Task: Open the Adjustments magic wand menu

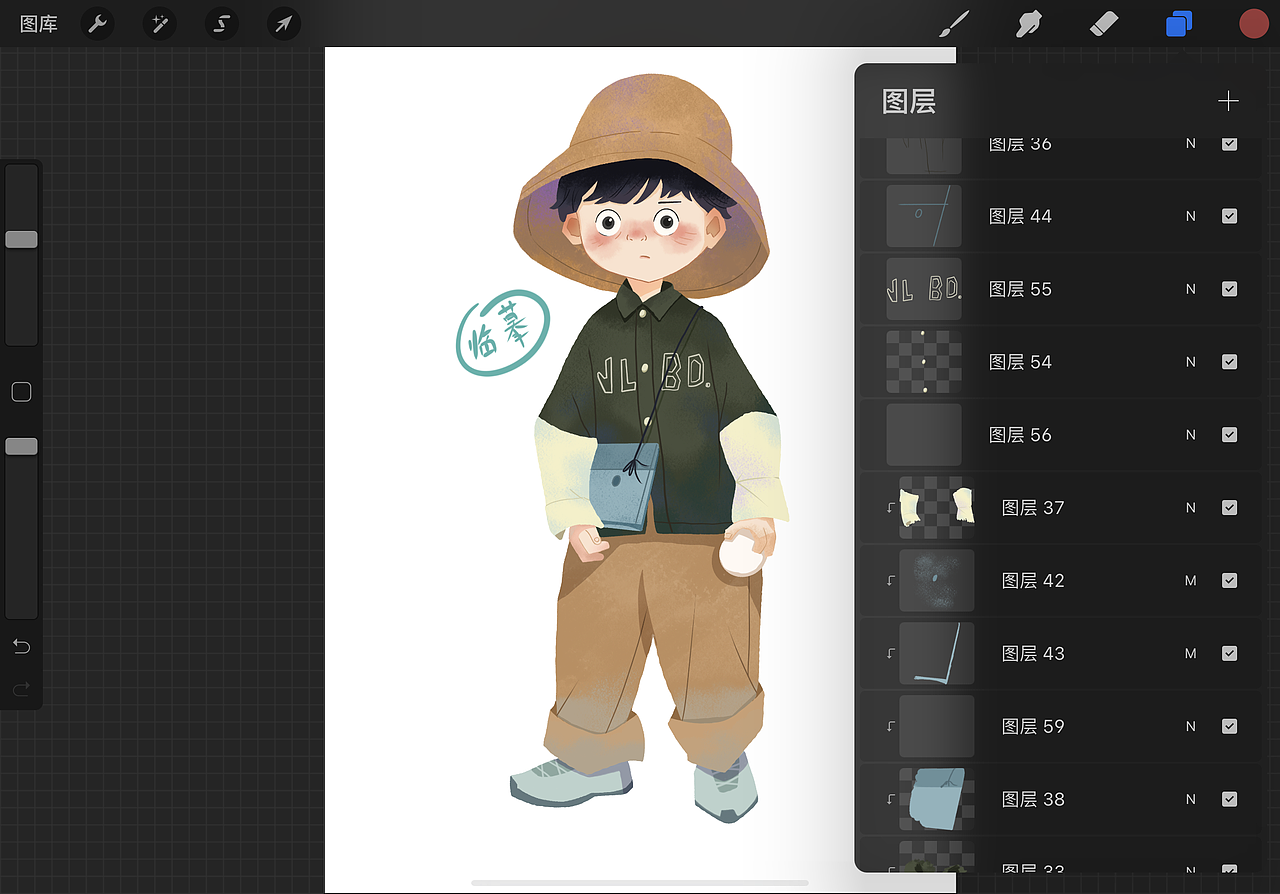Action: (159, 23)
